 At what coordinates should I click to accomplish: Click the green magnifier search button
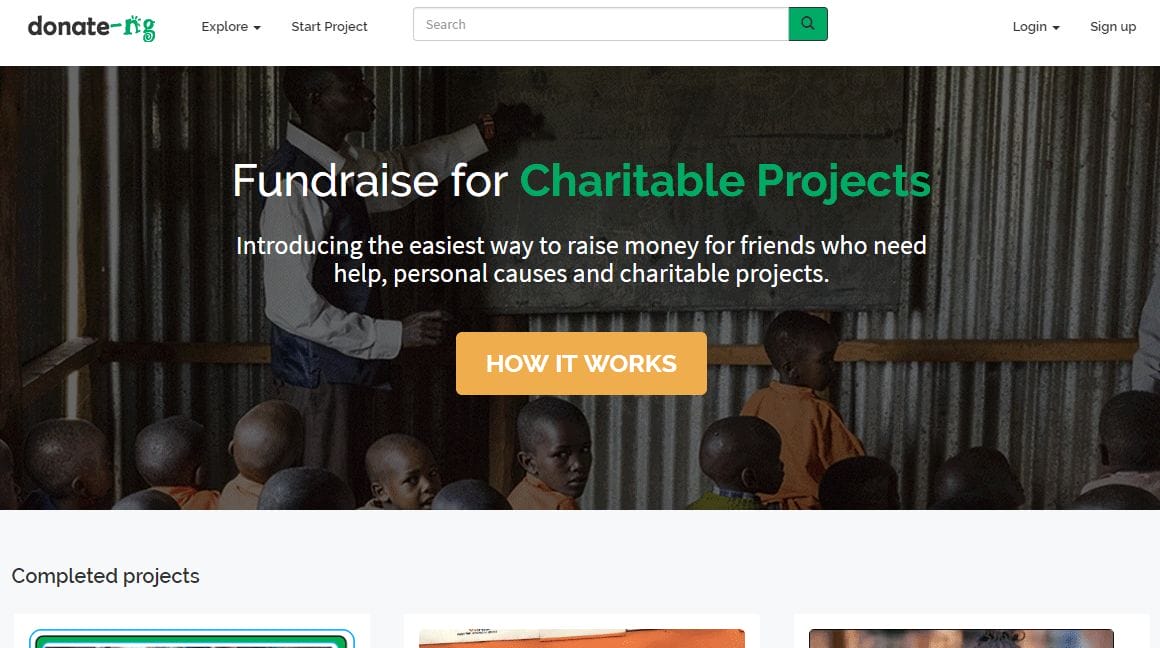(x=808, y=24)
